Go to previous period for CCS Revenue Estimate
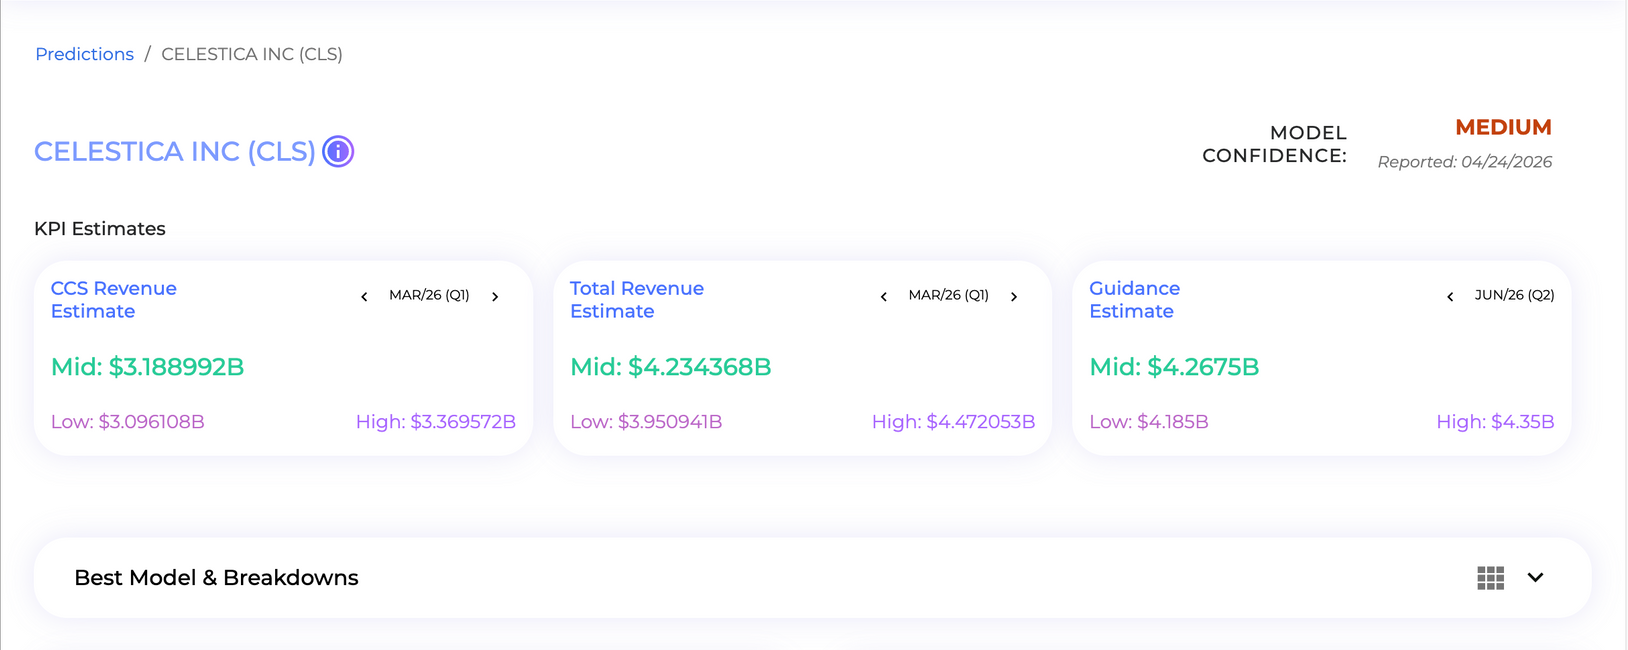 (364, 296)
